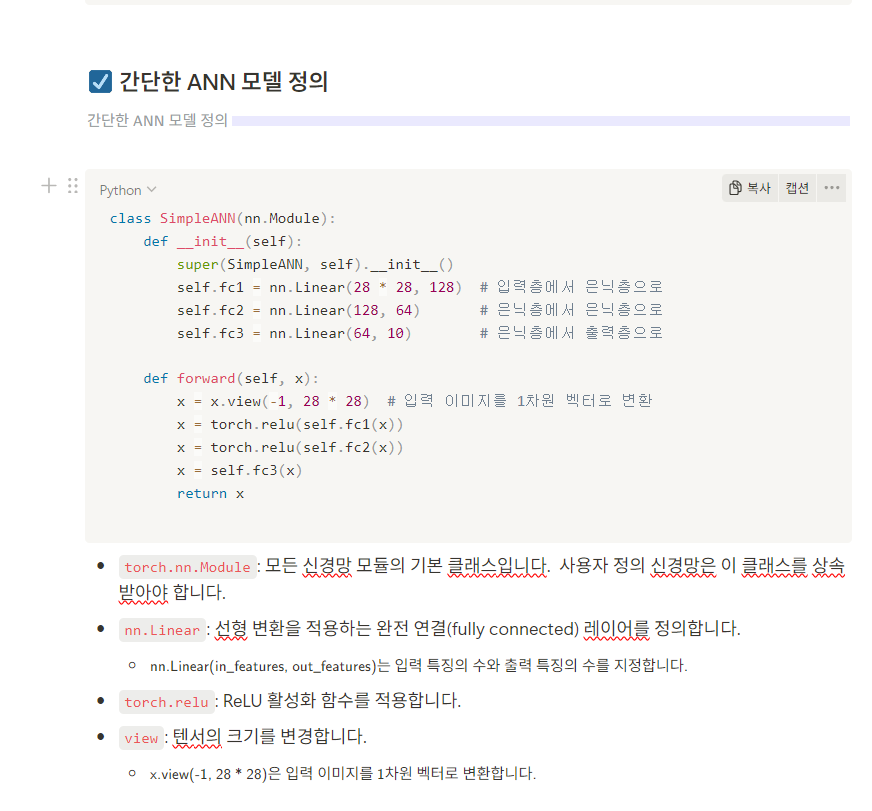
Task: Click the comment # 입력 이미지를 1차원 벡터로 변환
Action: coord(519,401)
